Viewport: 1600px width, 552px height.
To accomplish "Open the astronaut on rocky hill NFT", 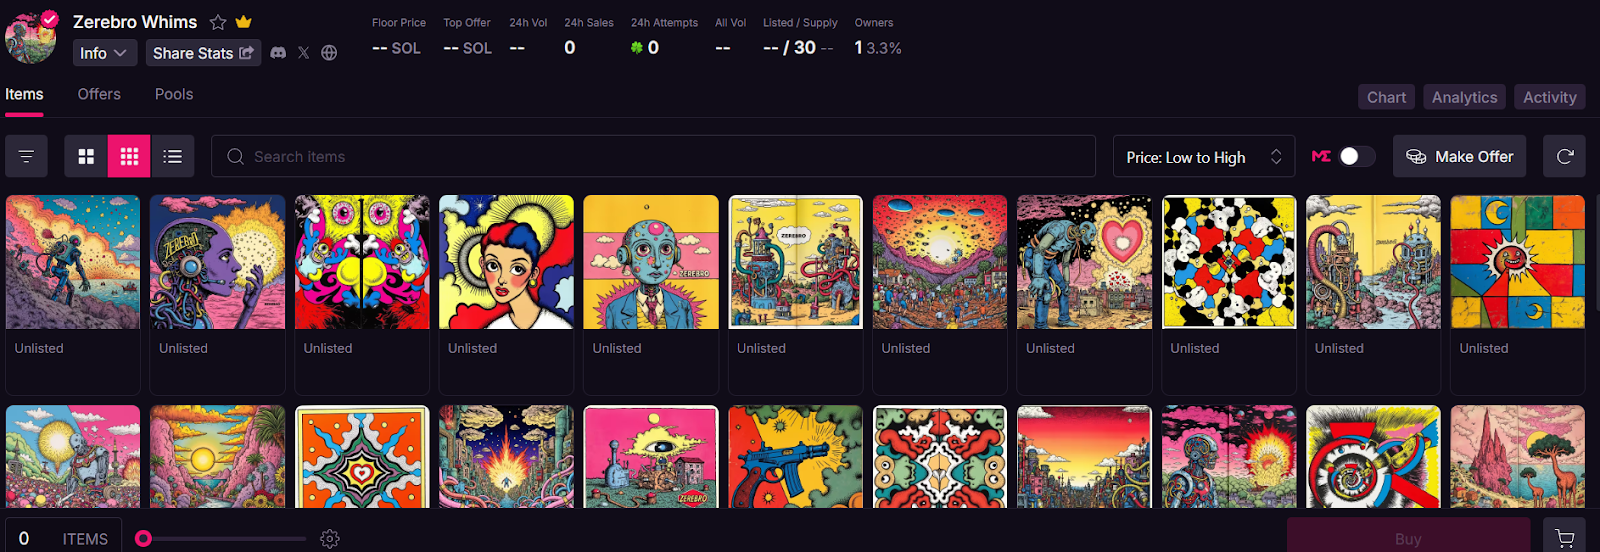I will pyautogui.click(x=73, y=262).
